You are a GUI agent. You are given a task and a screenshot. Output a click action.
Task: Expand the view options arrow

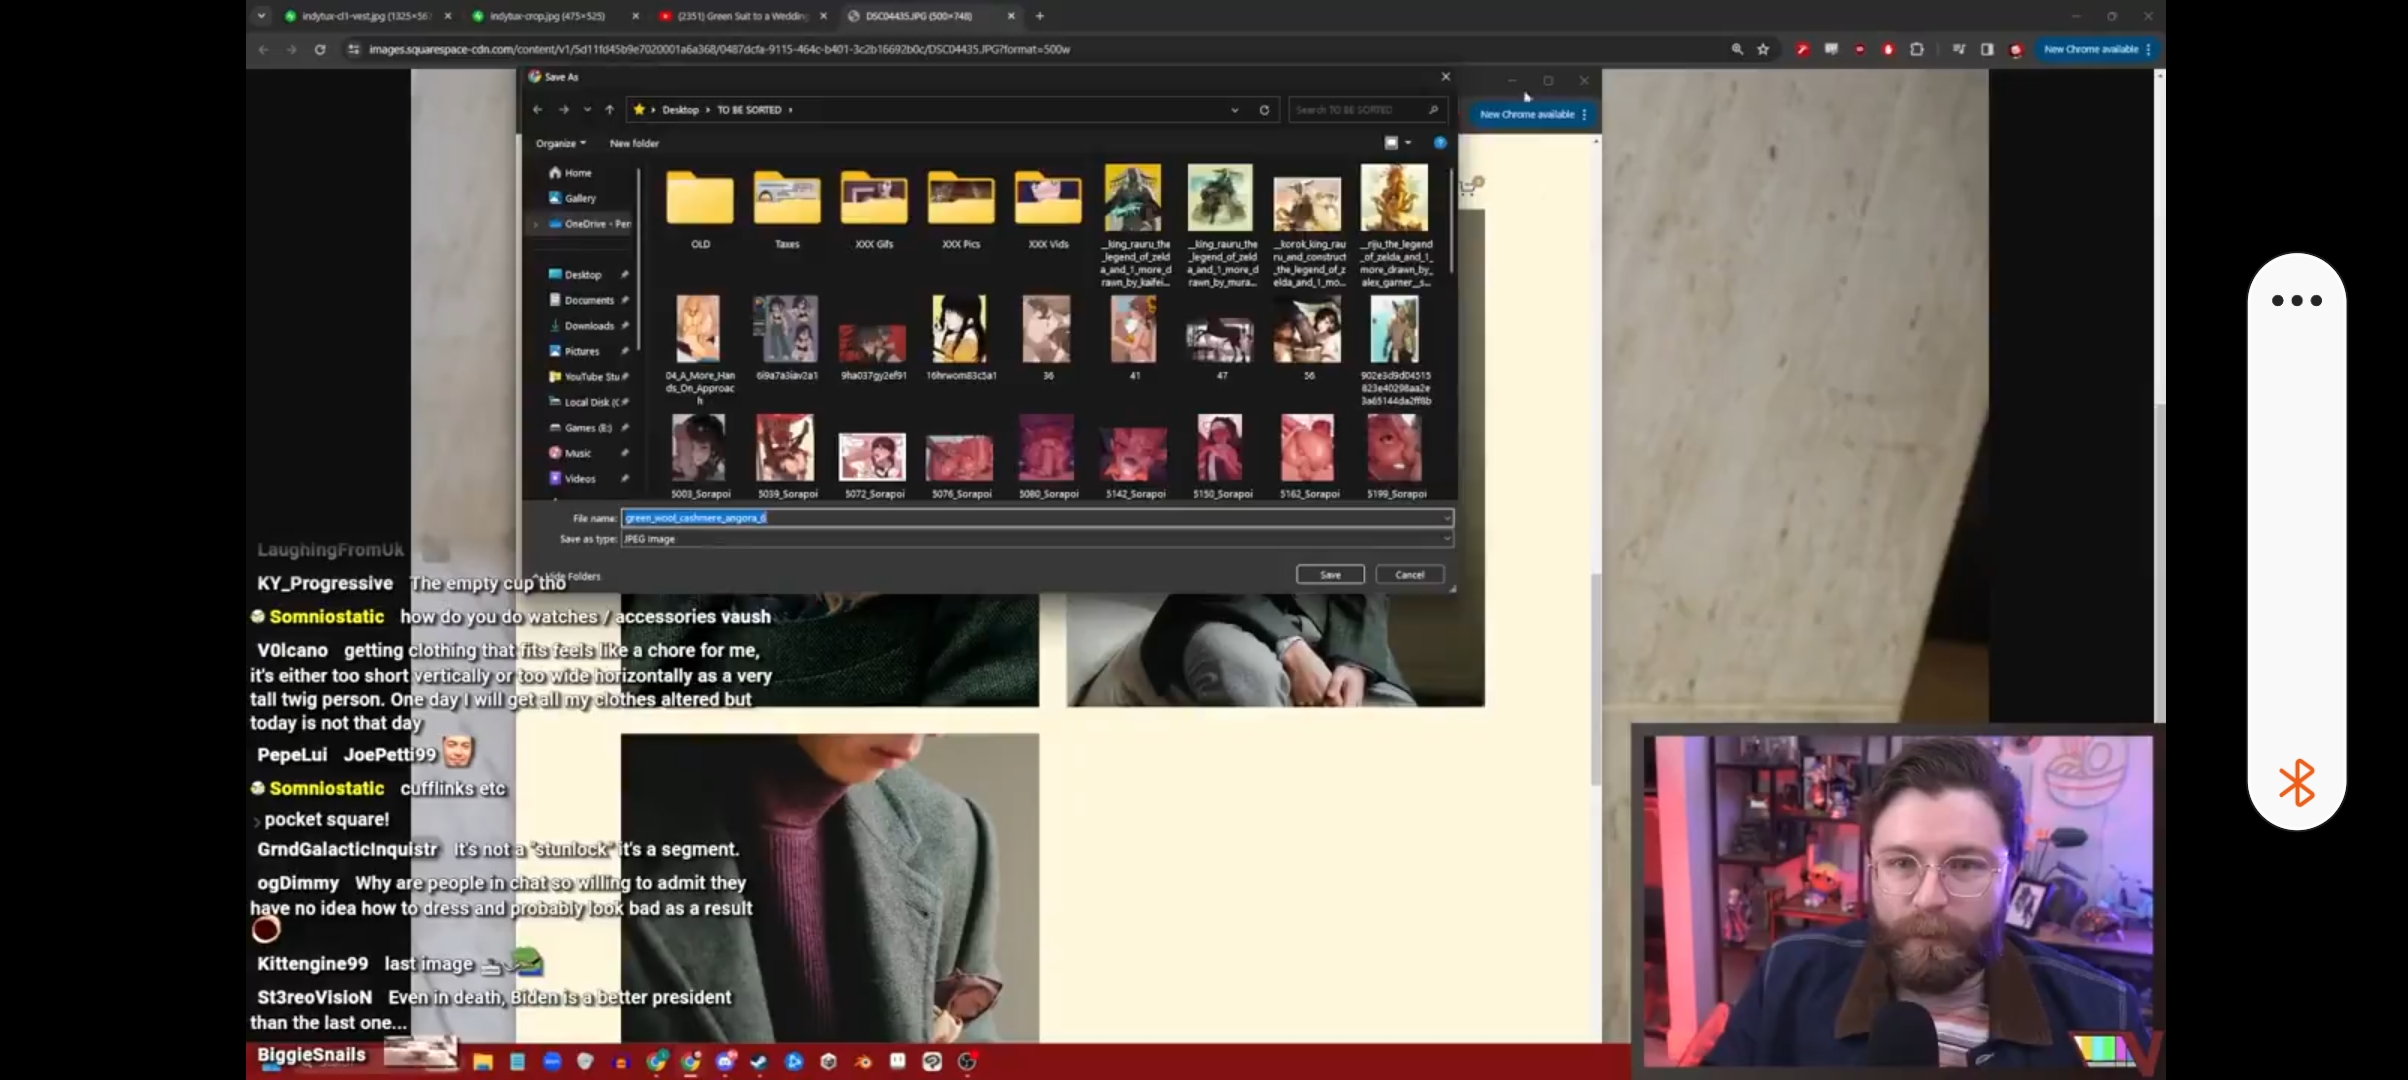coord(1408,143)
